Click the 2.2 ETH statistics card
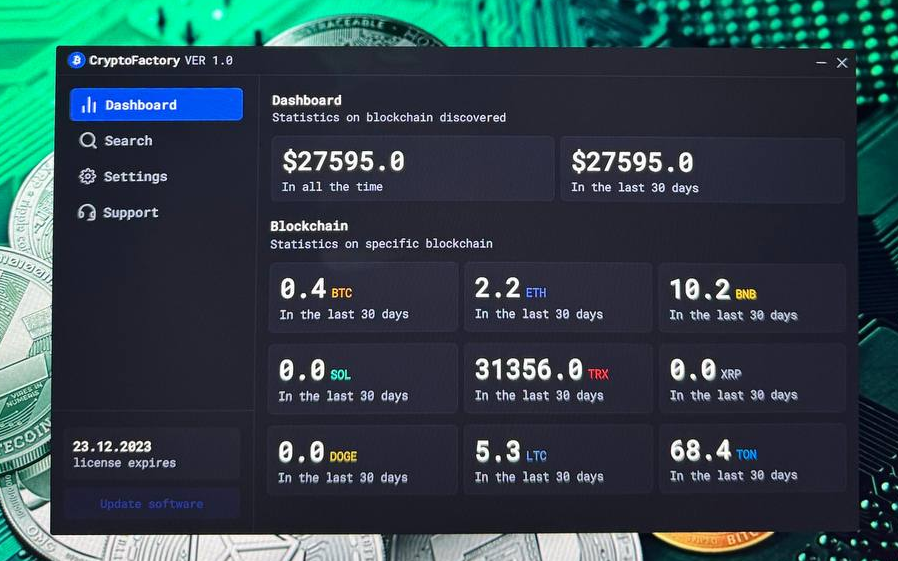The image size is (898, 561). coord(558,297)
